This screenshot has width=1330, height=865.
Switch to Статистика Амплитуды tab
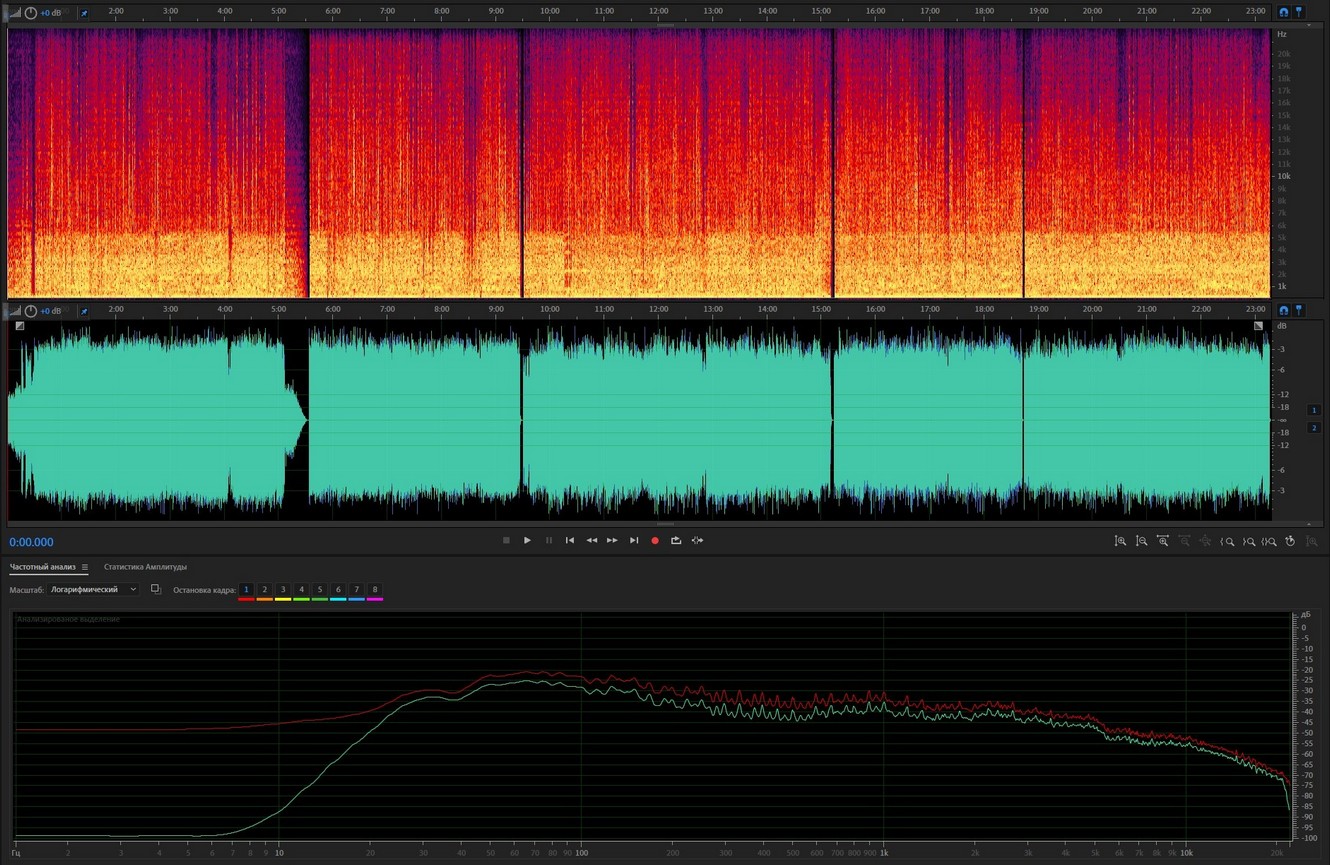coord(145,567)
